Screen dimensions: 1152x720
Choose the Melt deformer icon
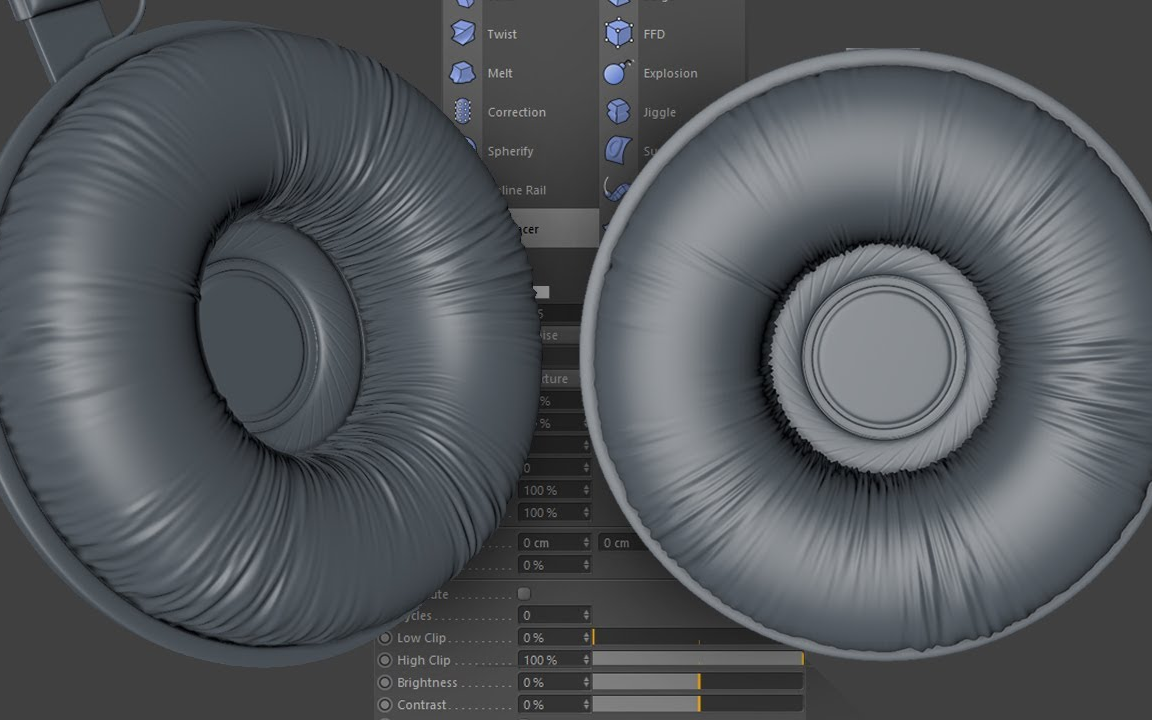[462, 73]
